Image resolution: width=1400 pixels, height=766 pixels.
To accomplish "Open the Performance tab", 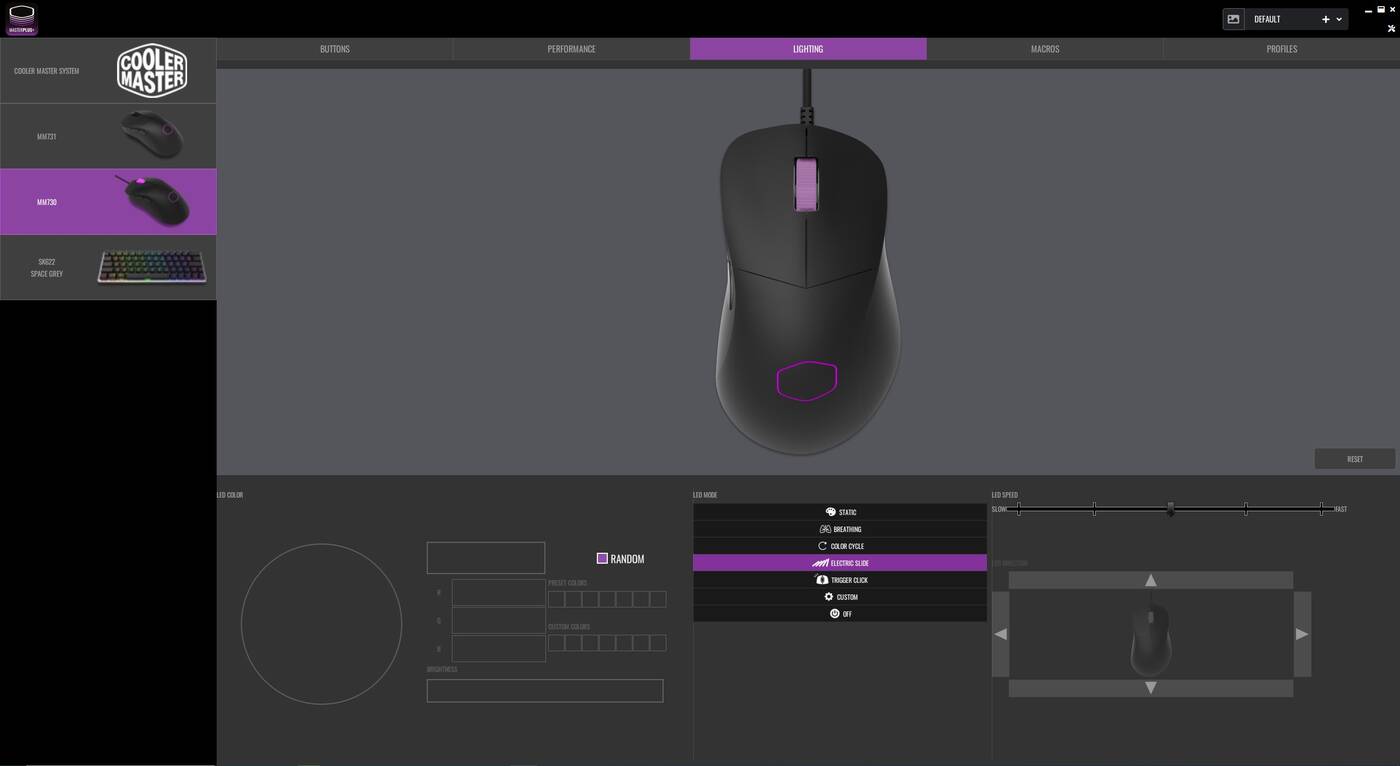I will click(571, 49).
